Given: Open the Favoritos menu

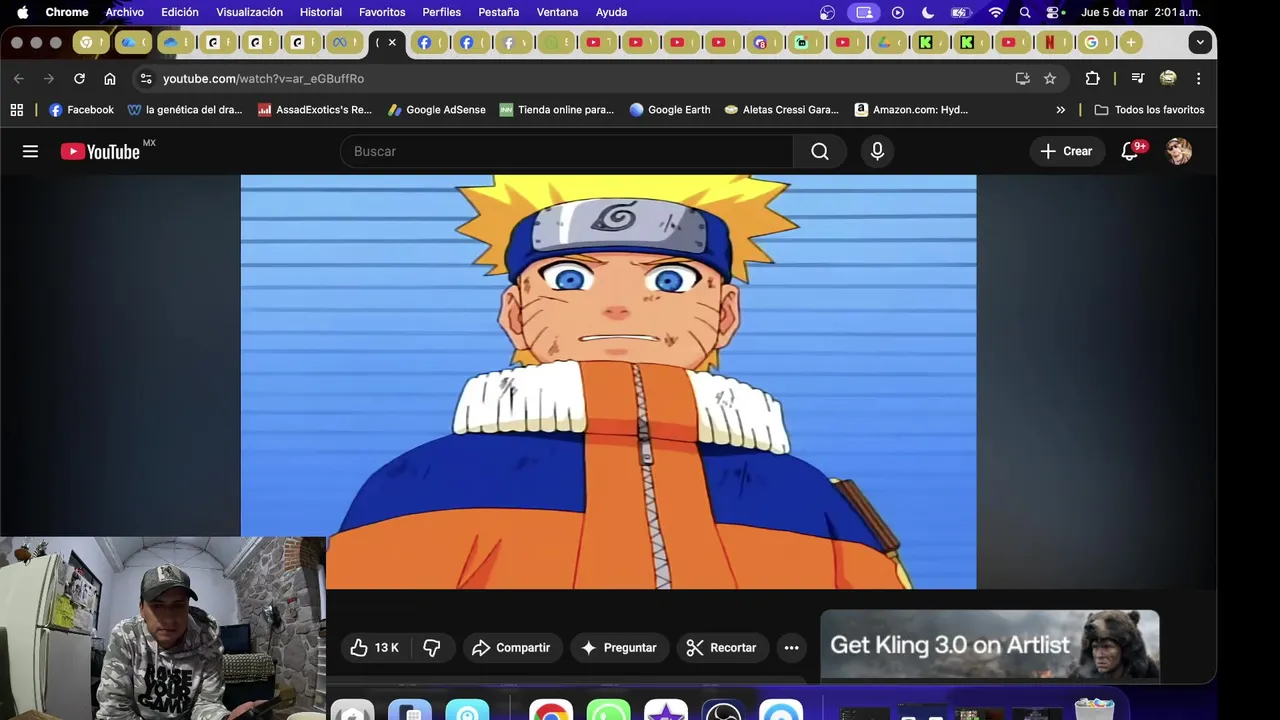Looking at the screenshot, I should point(382,12).
